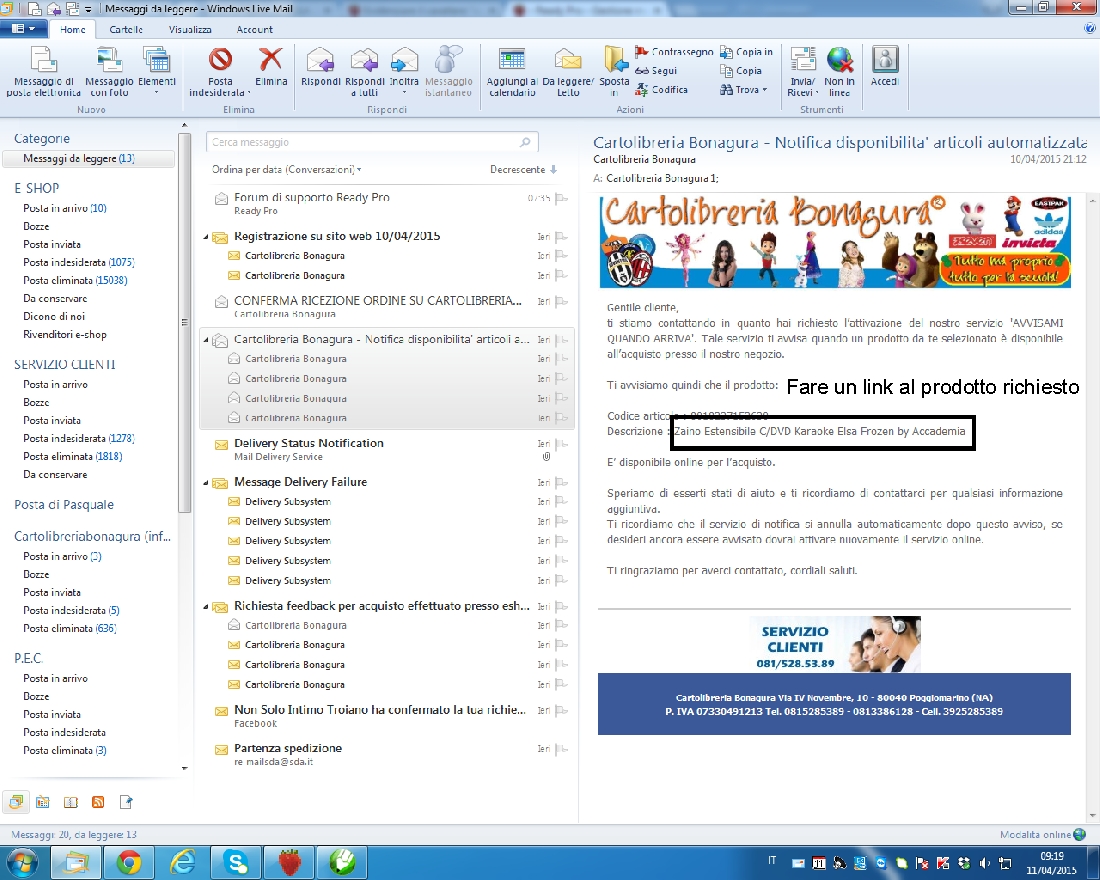Open the Trova search dropdown
This screenshot has height=880, width=1100.
pyautogui.click(x=744, y=89)
